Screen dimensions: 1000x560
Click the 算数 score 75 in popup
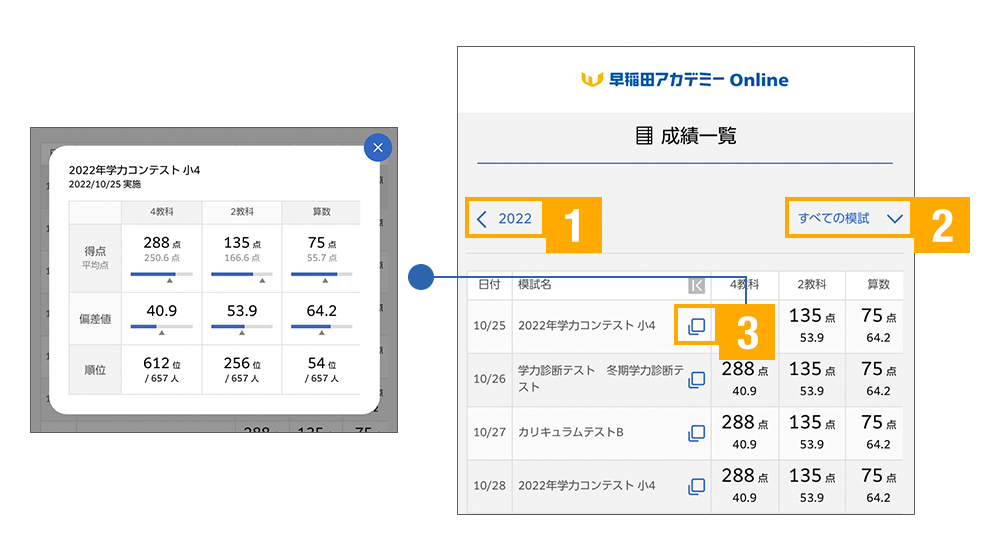[321, 243]
